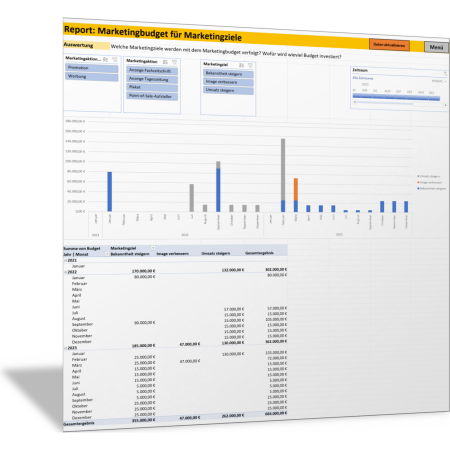Enable multi-select in the Marketingziel slicer
Image resolution: width=450 pixels, height=450 pixels.
pos(241,65)
